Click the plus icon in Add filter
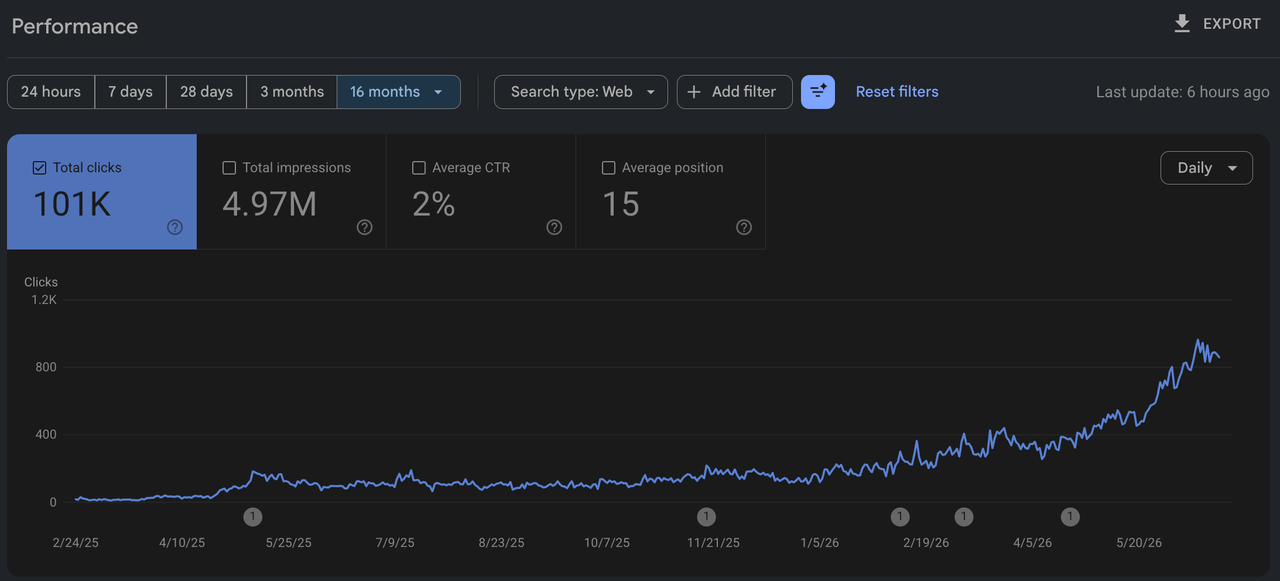Image resolution: width=1280 pixels, height=581 pixels. tap(694, 92)
